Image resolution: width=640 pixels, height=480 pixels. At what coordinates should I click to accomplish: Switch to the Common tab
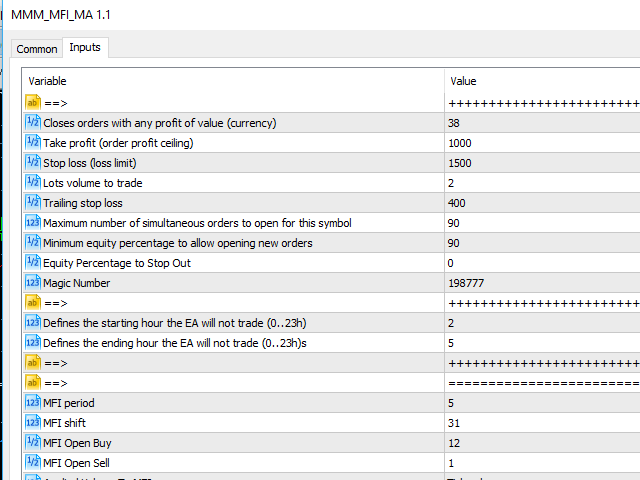37,49
